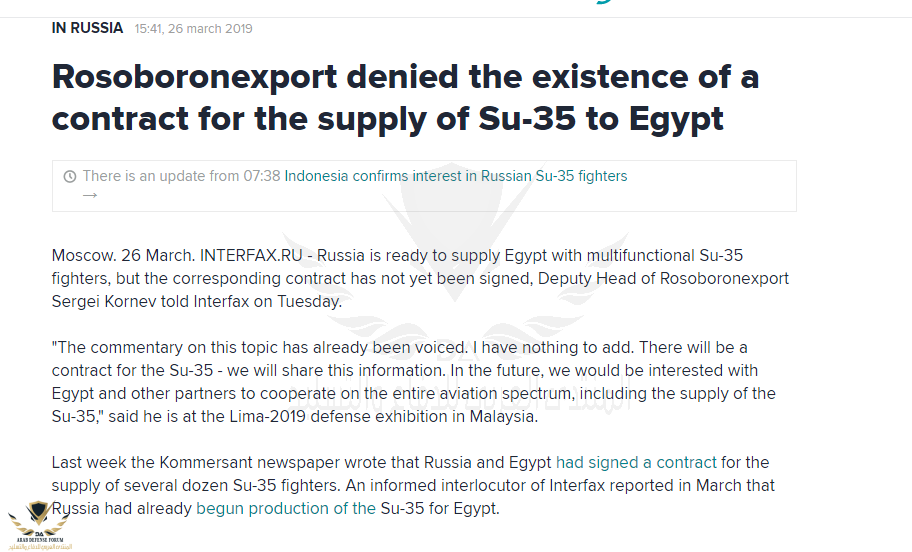Click the headline's second line ending "to Egypt"

click(x=387, y=119)
